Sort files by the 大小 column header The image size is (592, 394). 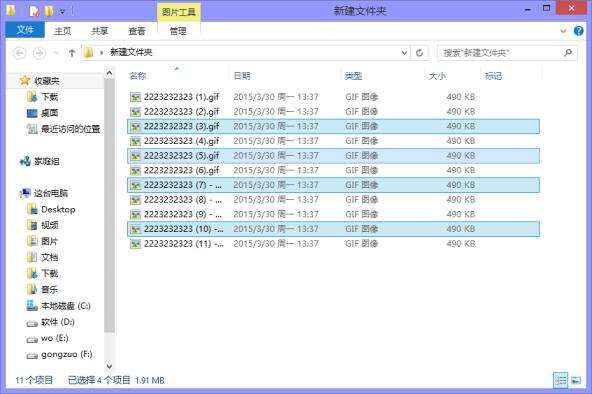pos(437,76)
